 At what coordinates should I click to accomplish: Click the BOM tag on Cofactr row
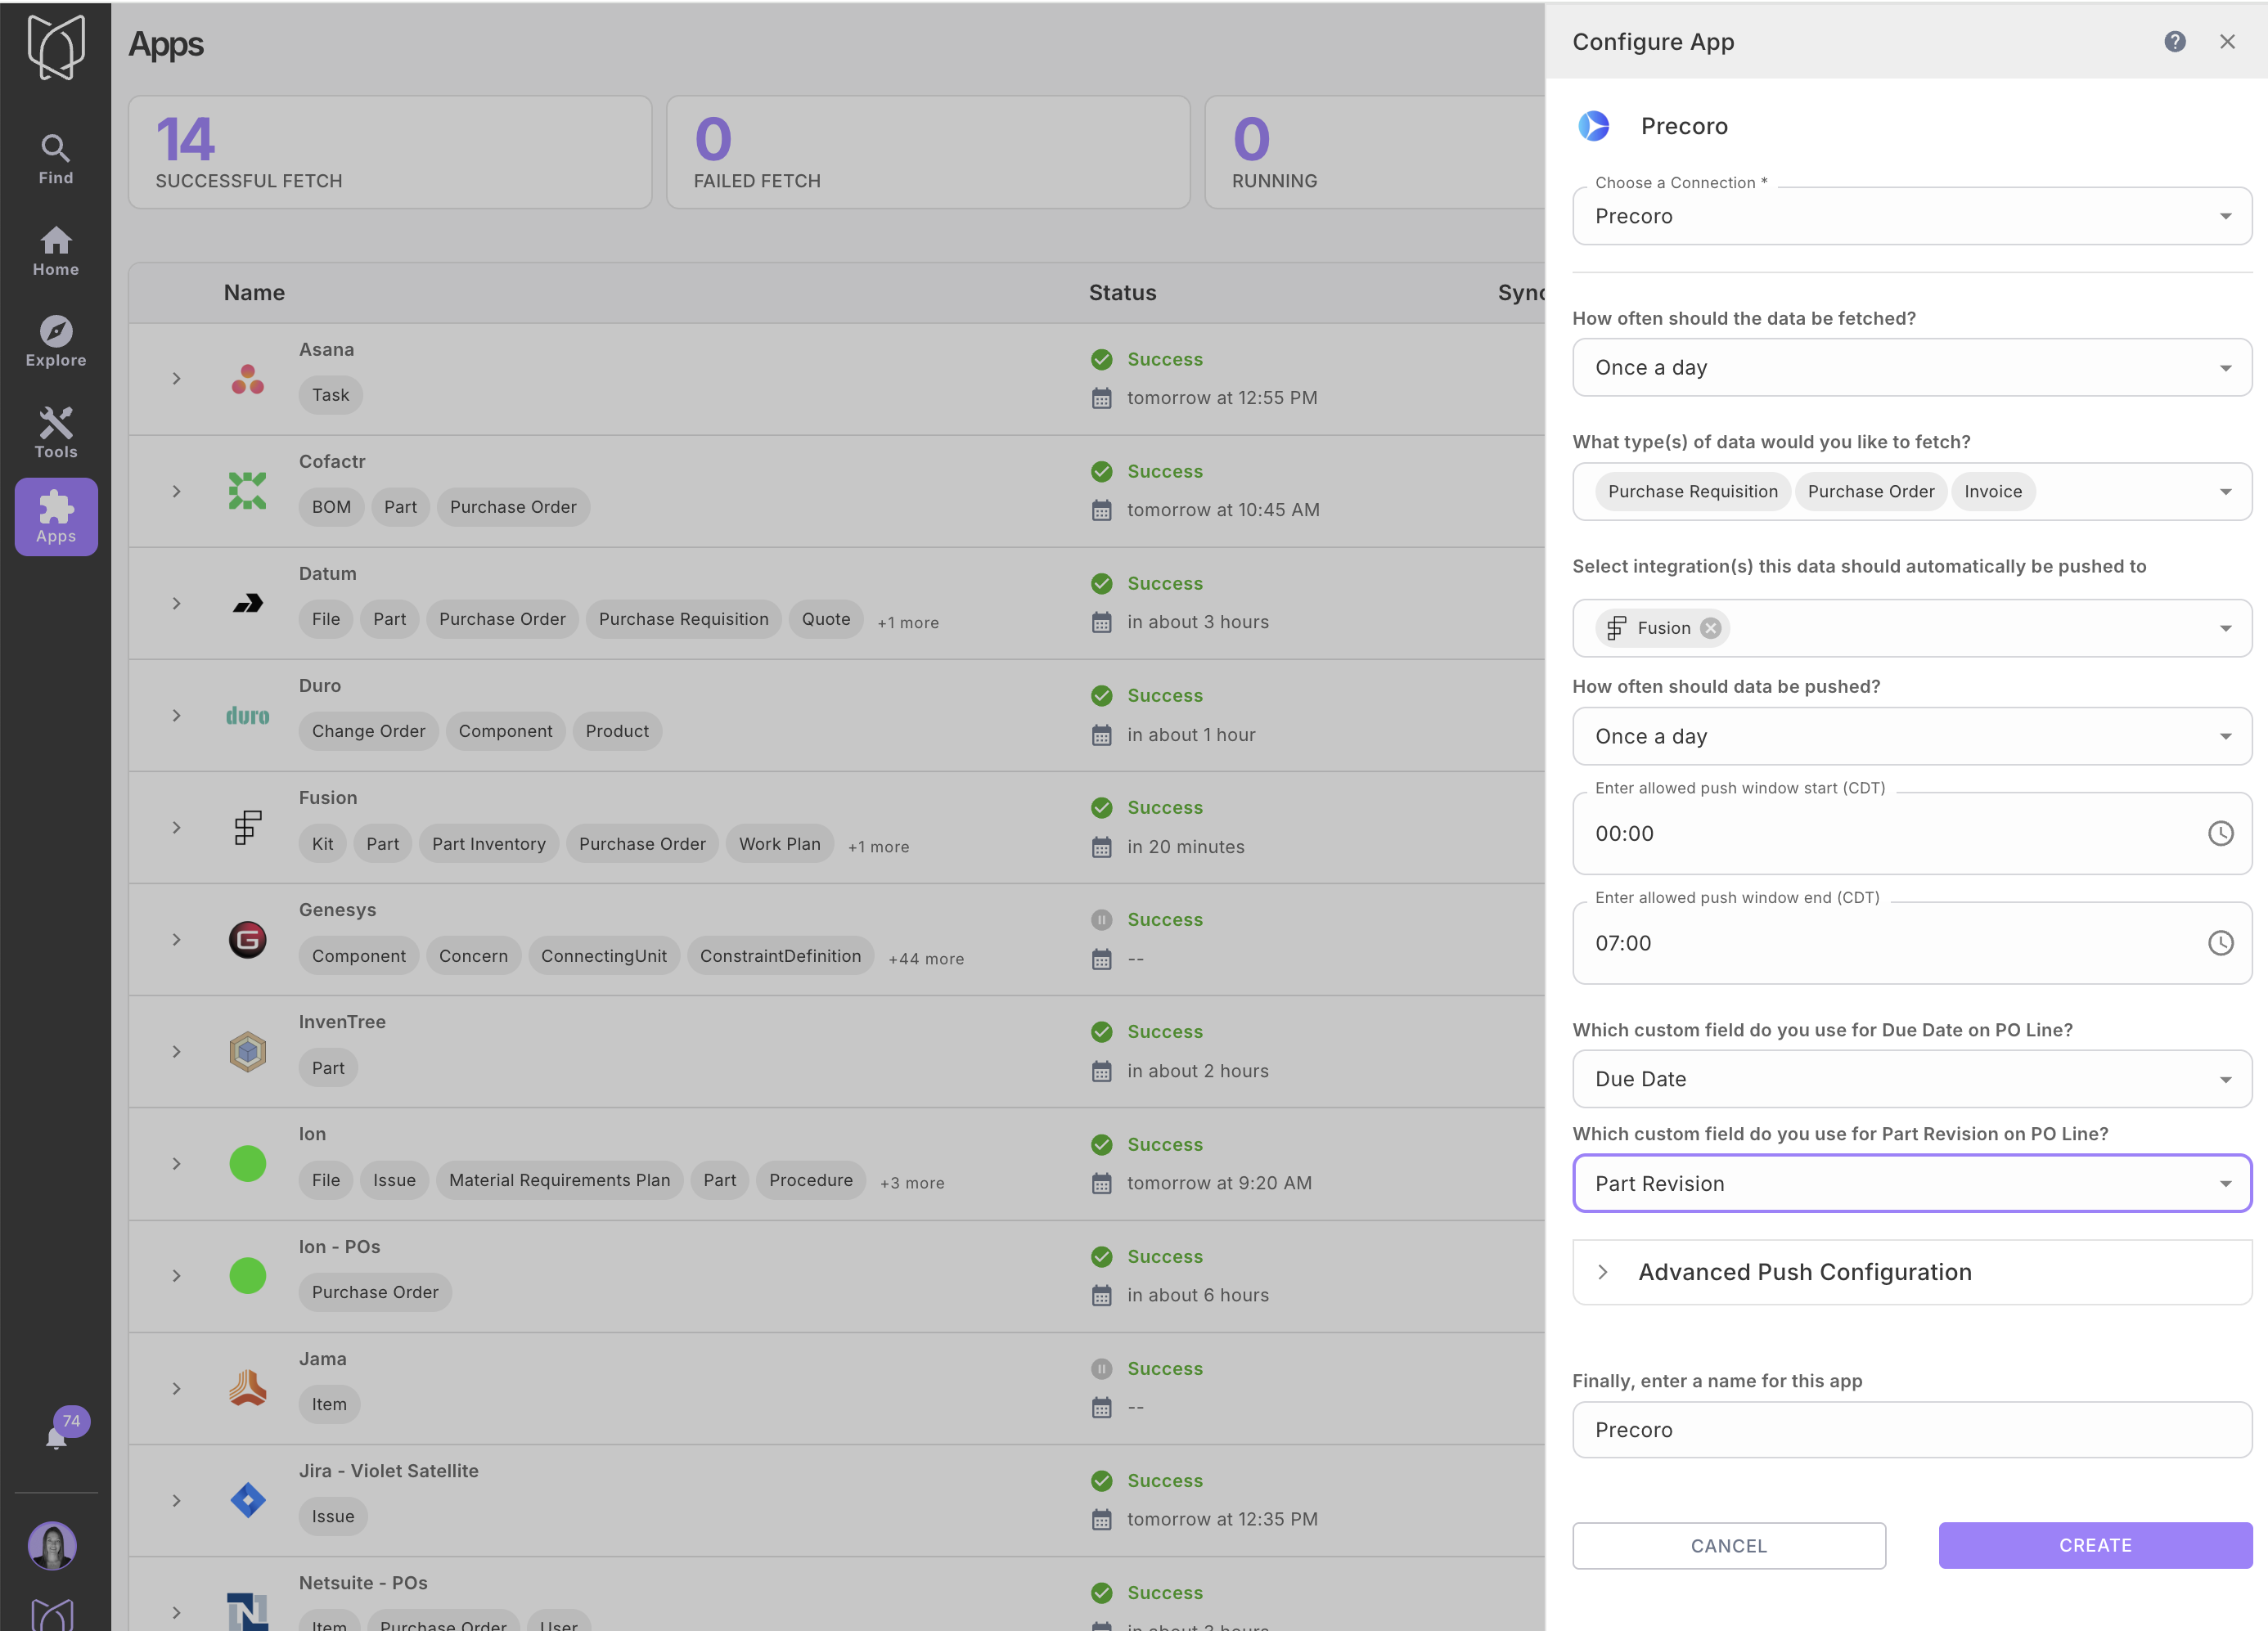(x=331, y=507)
